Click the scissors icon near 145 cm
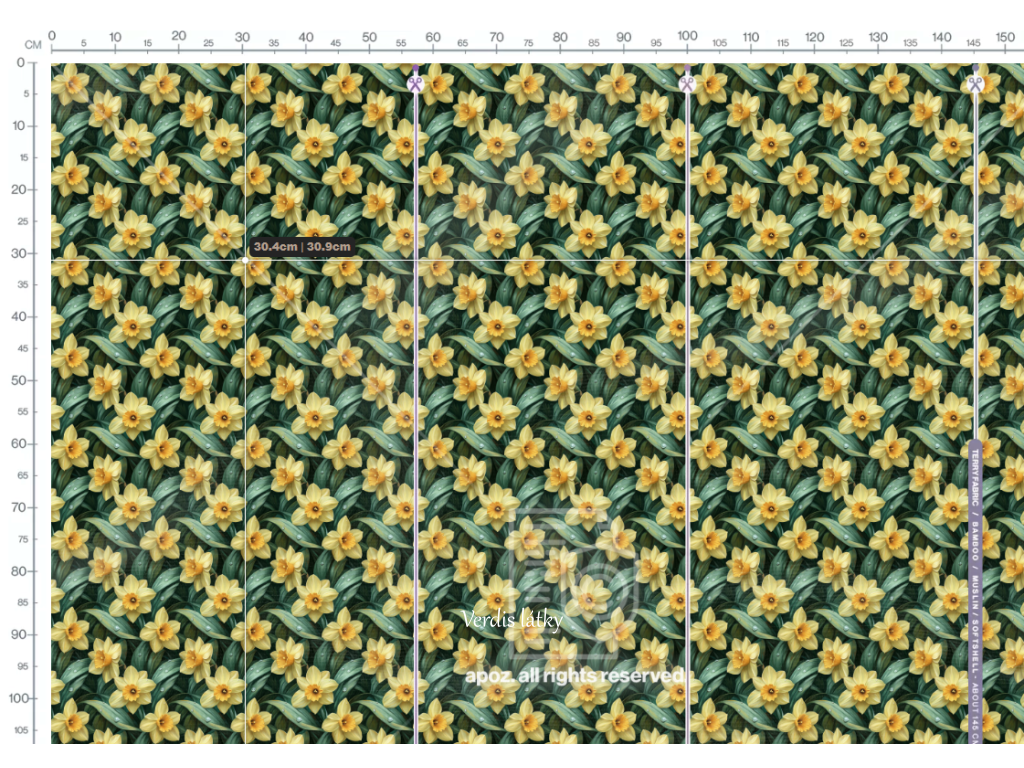 (x=976, y=84)
